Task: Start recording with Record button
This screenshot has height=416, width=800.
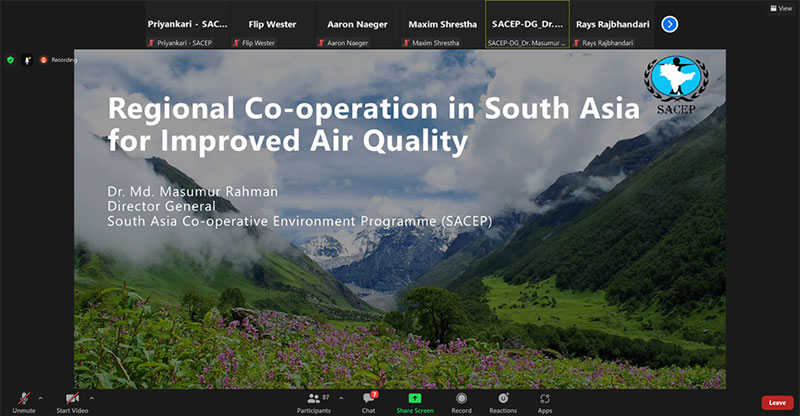Action: click(x=461, y=403)
